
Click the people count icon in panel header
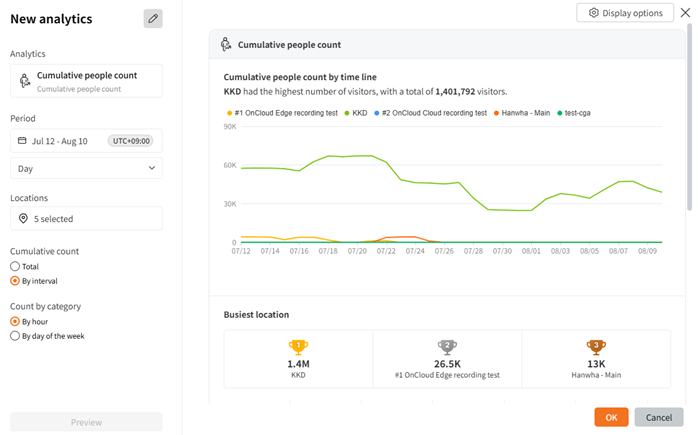tap(227, 44)
